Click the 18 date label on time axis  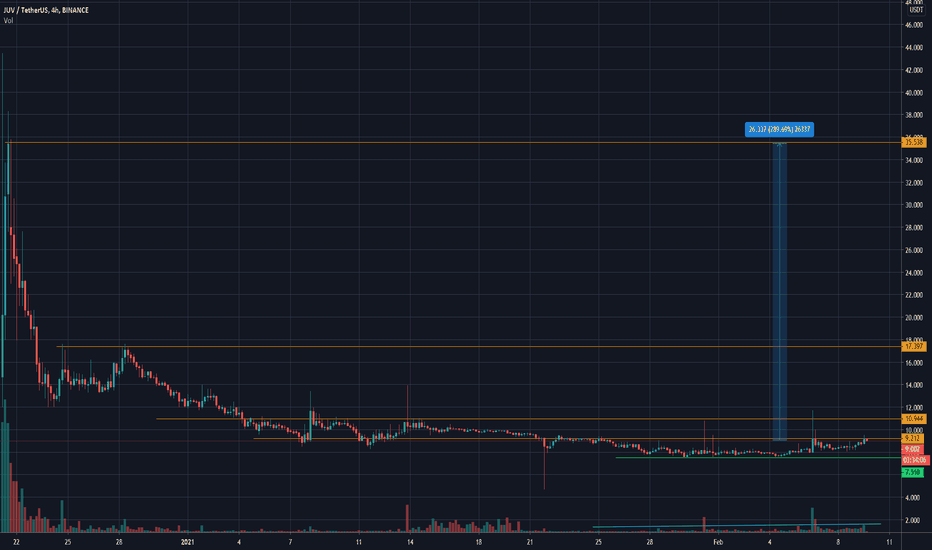tap(478, 542)
